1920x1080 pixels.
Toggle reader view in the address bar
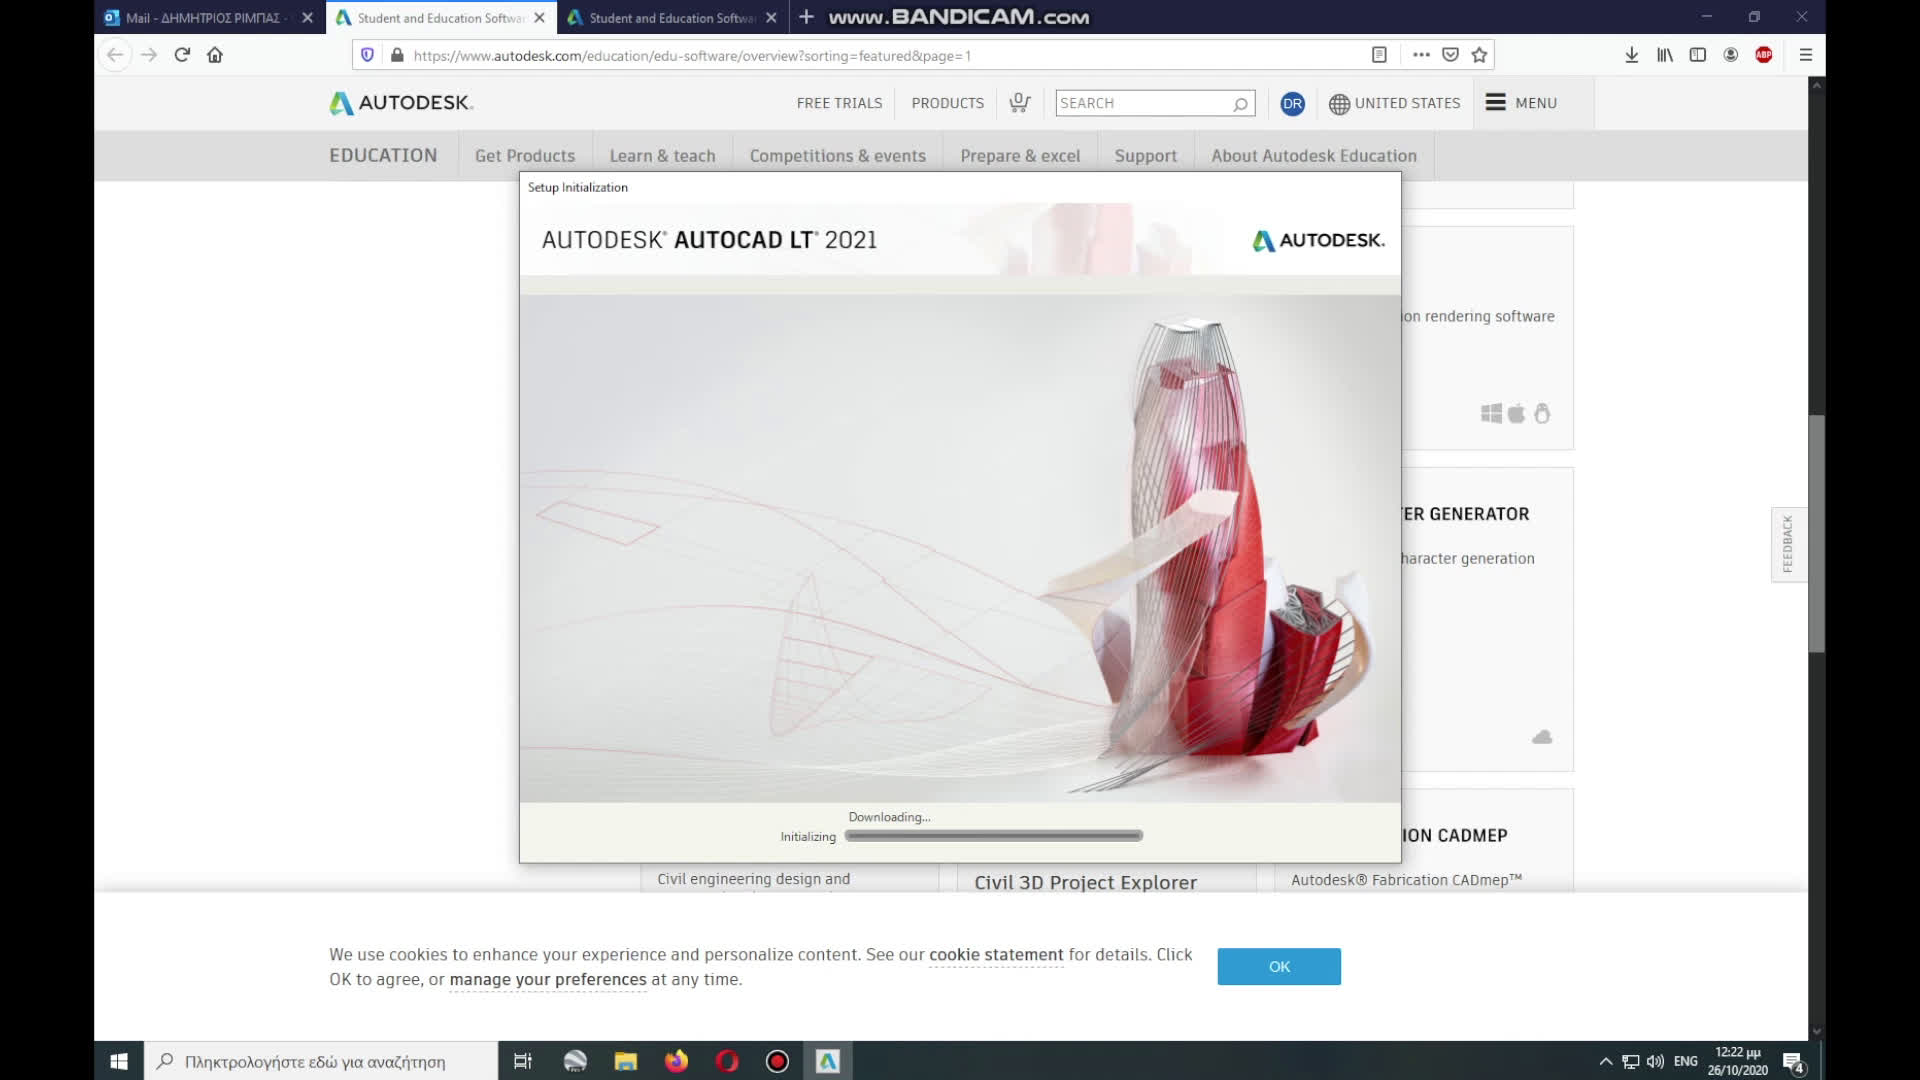(x=1380, y=55)
